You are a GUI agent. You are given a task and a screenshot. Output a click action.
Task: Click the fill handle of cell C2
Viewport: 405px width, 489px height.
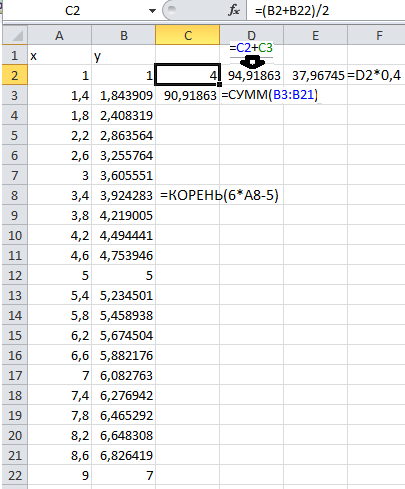[x=219, y=84]
